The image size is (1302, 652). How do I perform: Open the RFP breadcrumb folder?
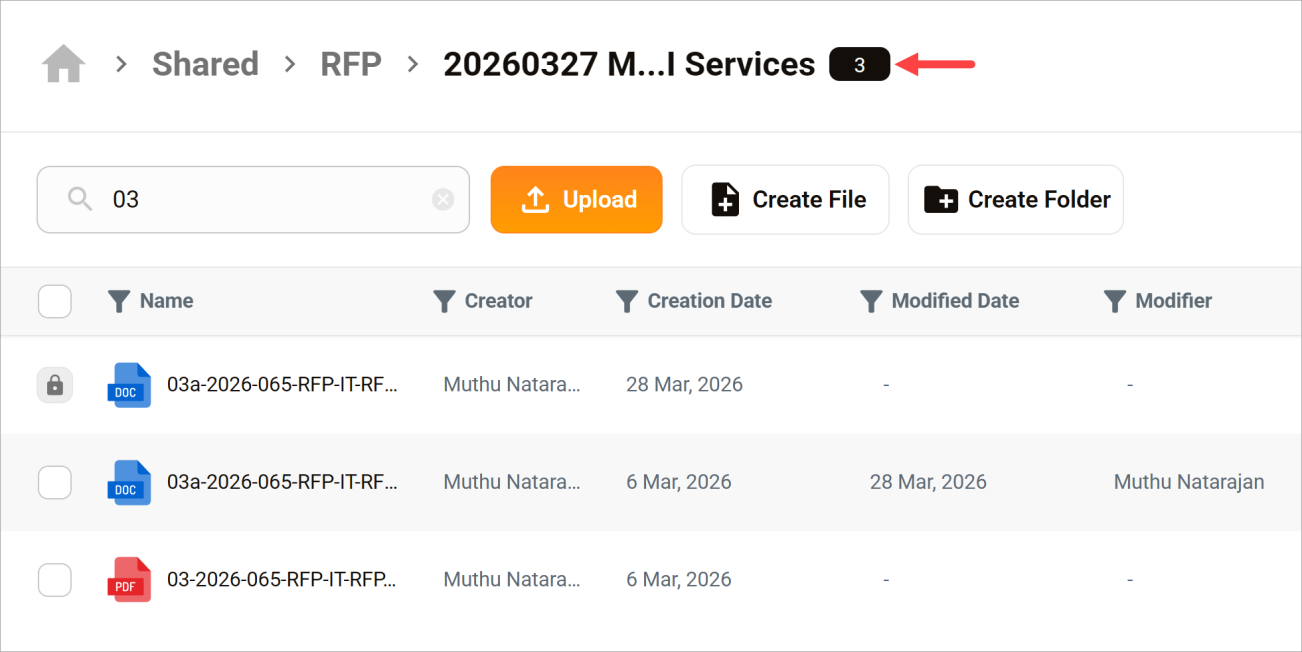(351, 64)
